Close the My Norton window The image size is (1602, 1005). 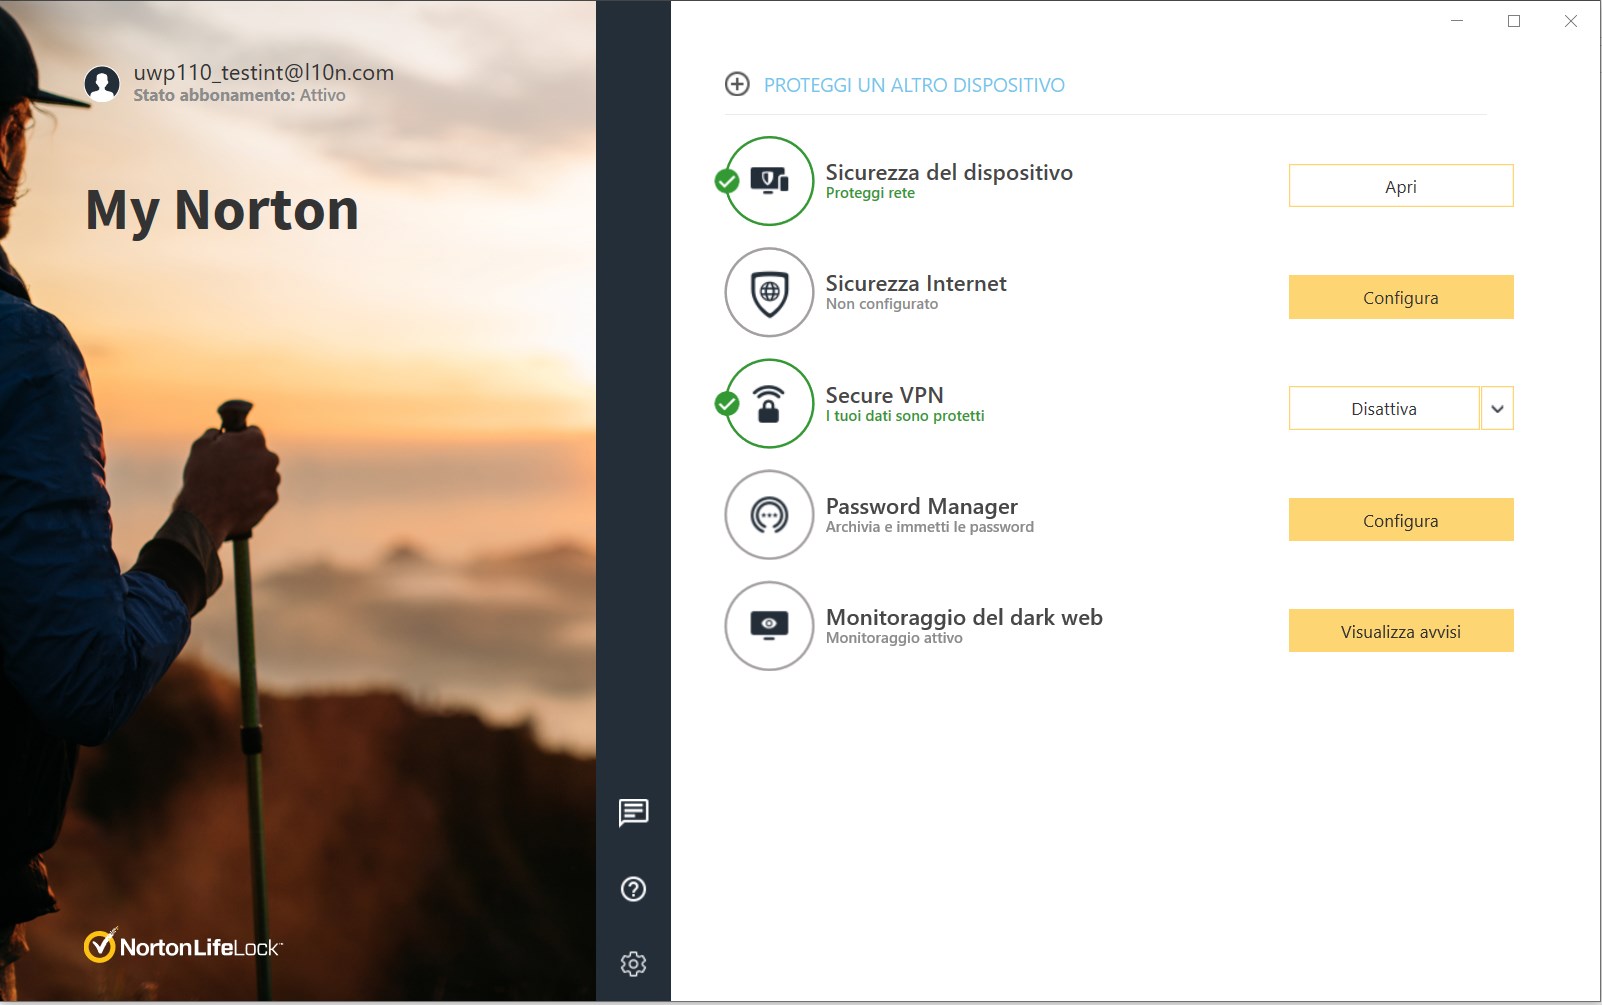1571,21
